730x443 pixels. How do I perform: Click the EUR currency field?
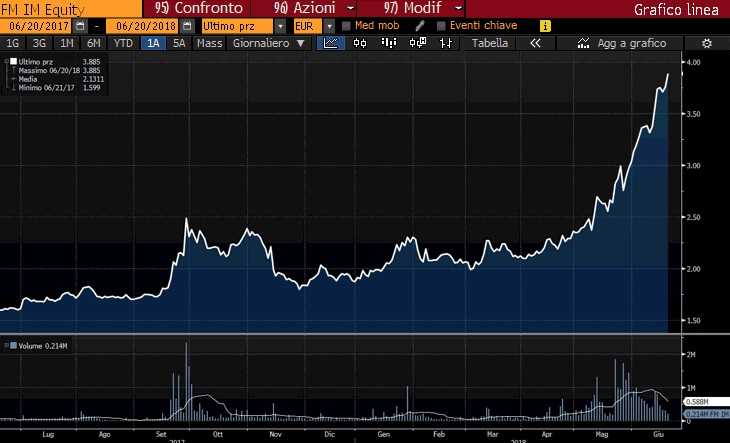(x=307, y=26)
